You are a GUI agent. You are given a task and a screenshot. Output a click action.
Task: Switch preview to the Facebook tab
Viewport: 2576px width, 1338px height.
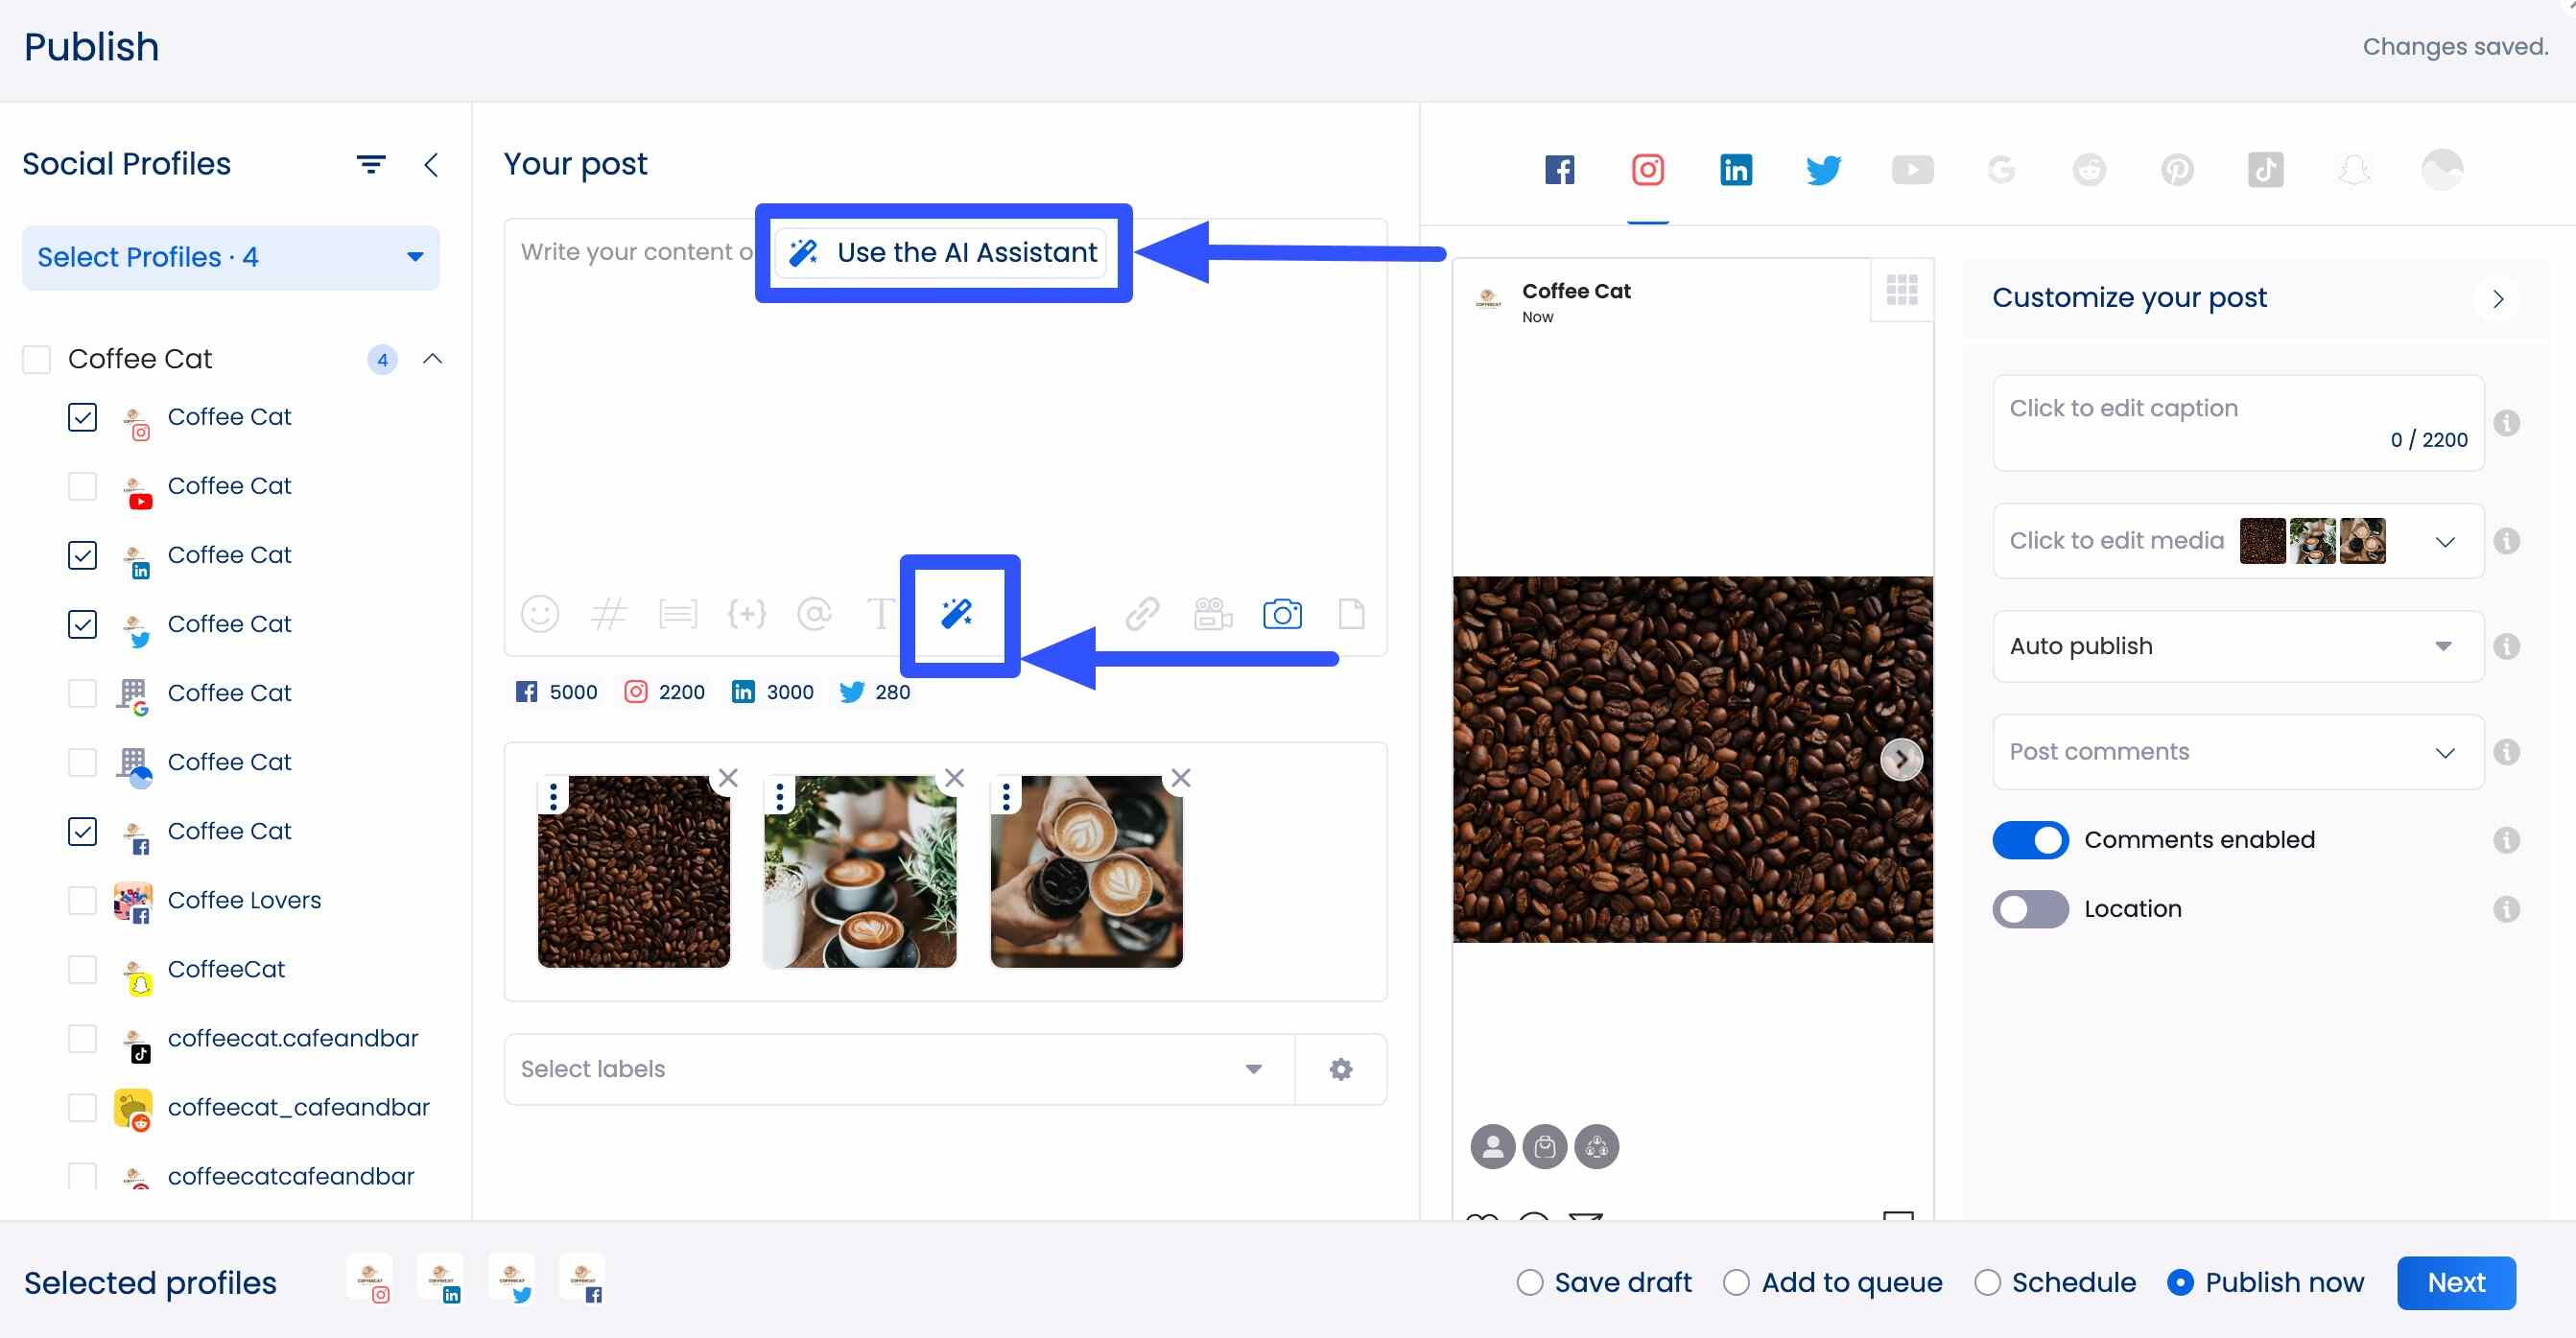(x=1559, y=169)
